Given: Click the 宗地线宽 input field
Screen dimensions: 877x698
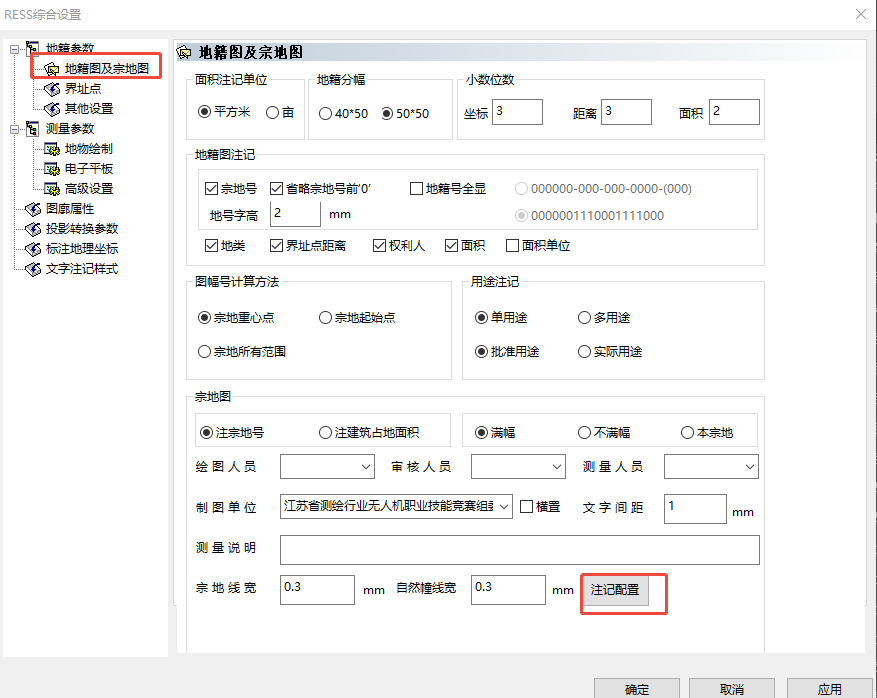Looking at the screenshot, I should 317,590.
